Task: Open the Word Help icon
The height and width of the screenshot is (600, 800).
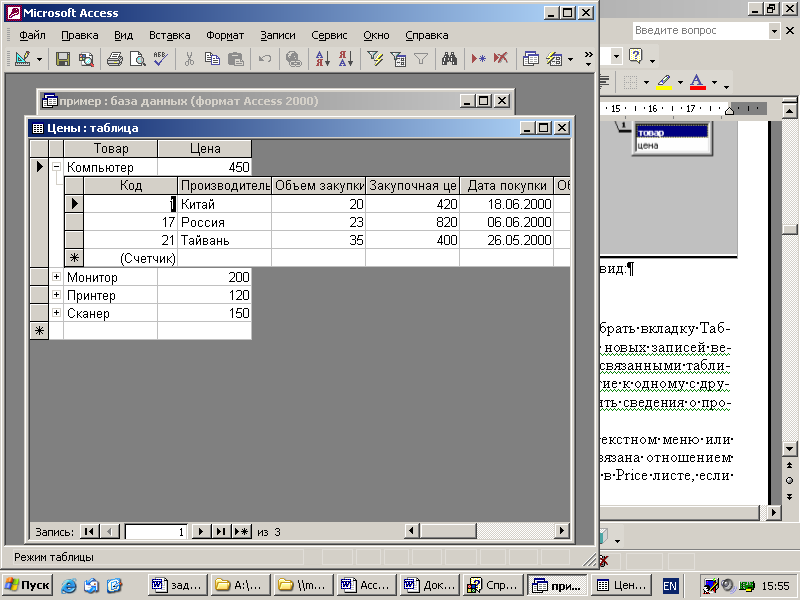Action: point(636,55)
